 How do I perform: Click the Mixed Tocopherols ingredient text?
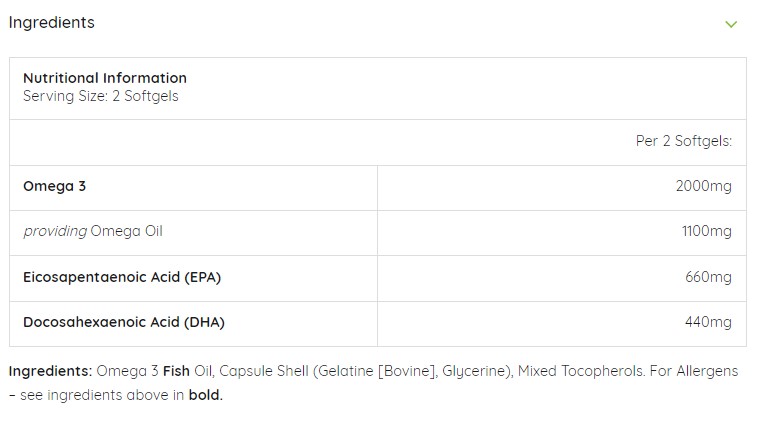582,371
